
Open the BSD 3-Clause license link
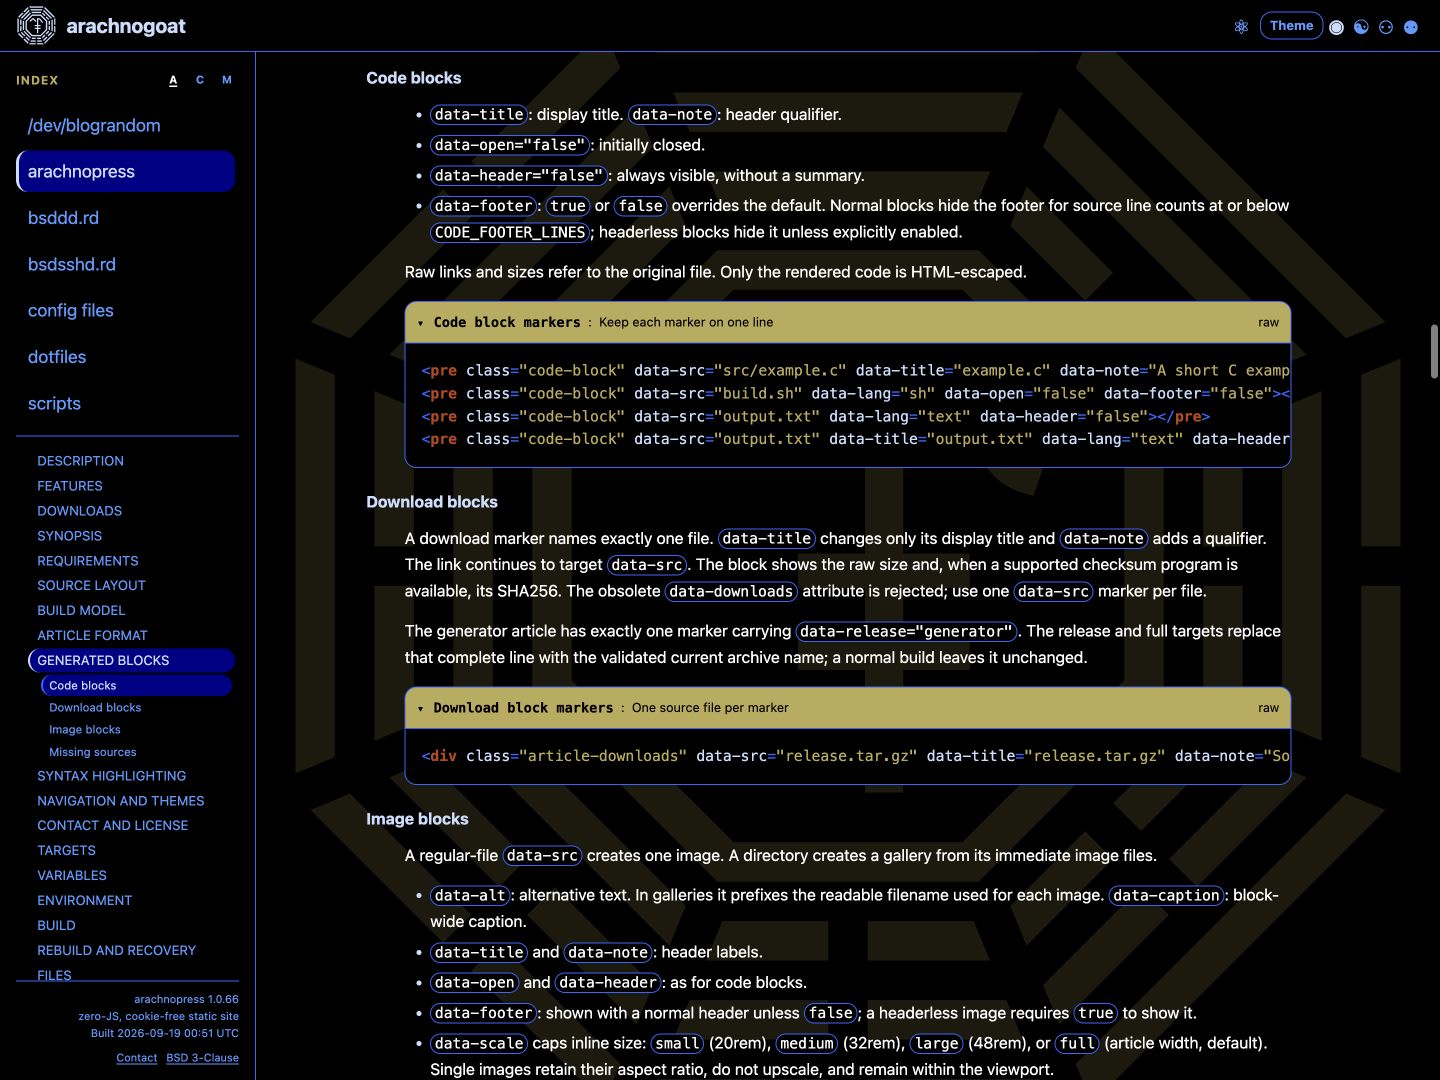pos(202,1058)
